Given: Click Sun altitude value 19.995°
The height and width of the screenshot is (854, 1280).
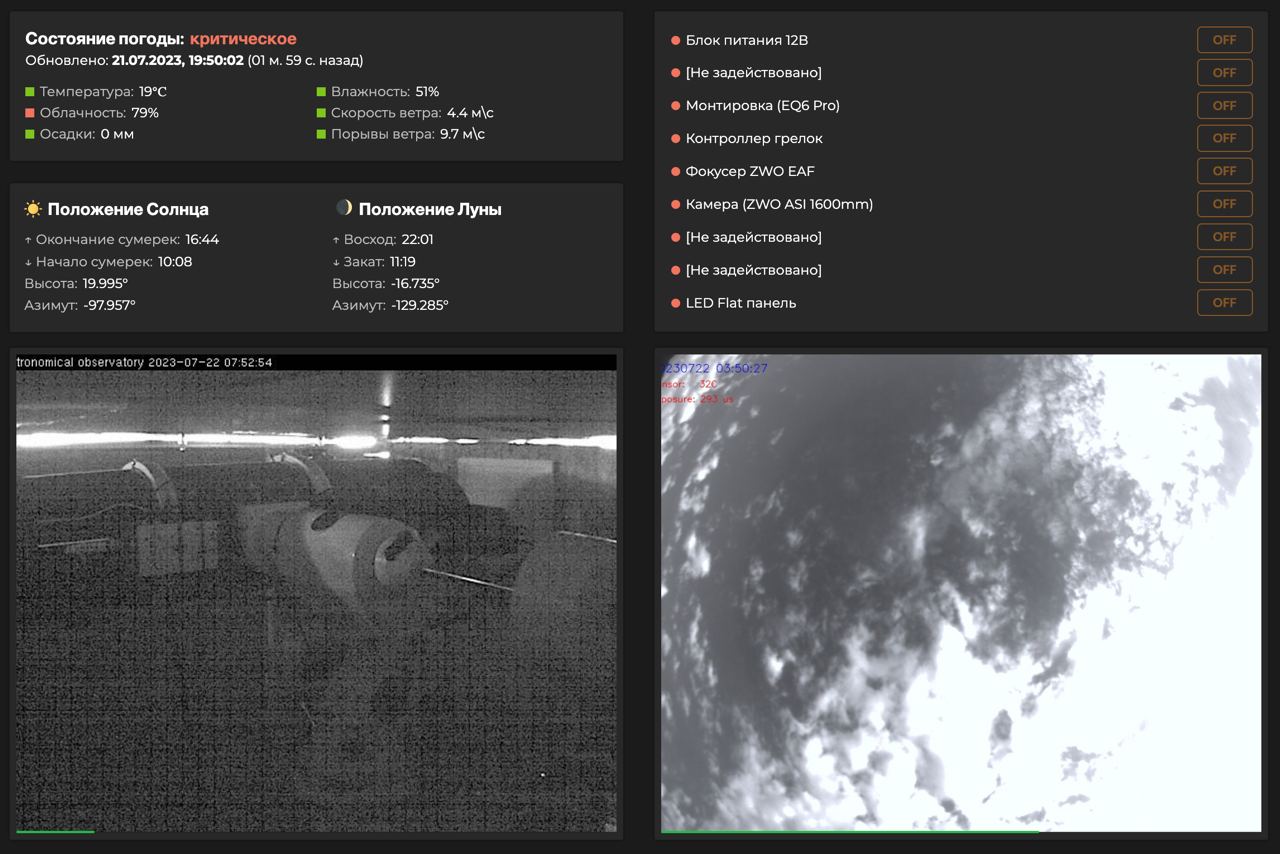Looking at the screenshot, I should point(105,284).
